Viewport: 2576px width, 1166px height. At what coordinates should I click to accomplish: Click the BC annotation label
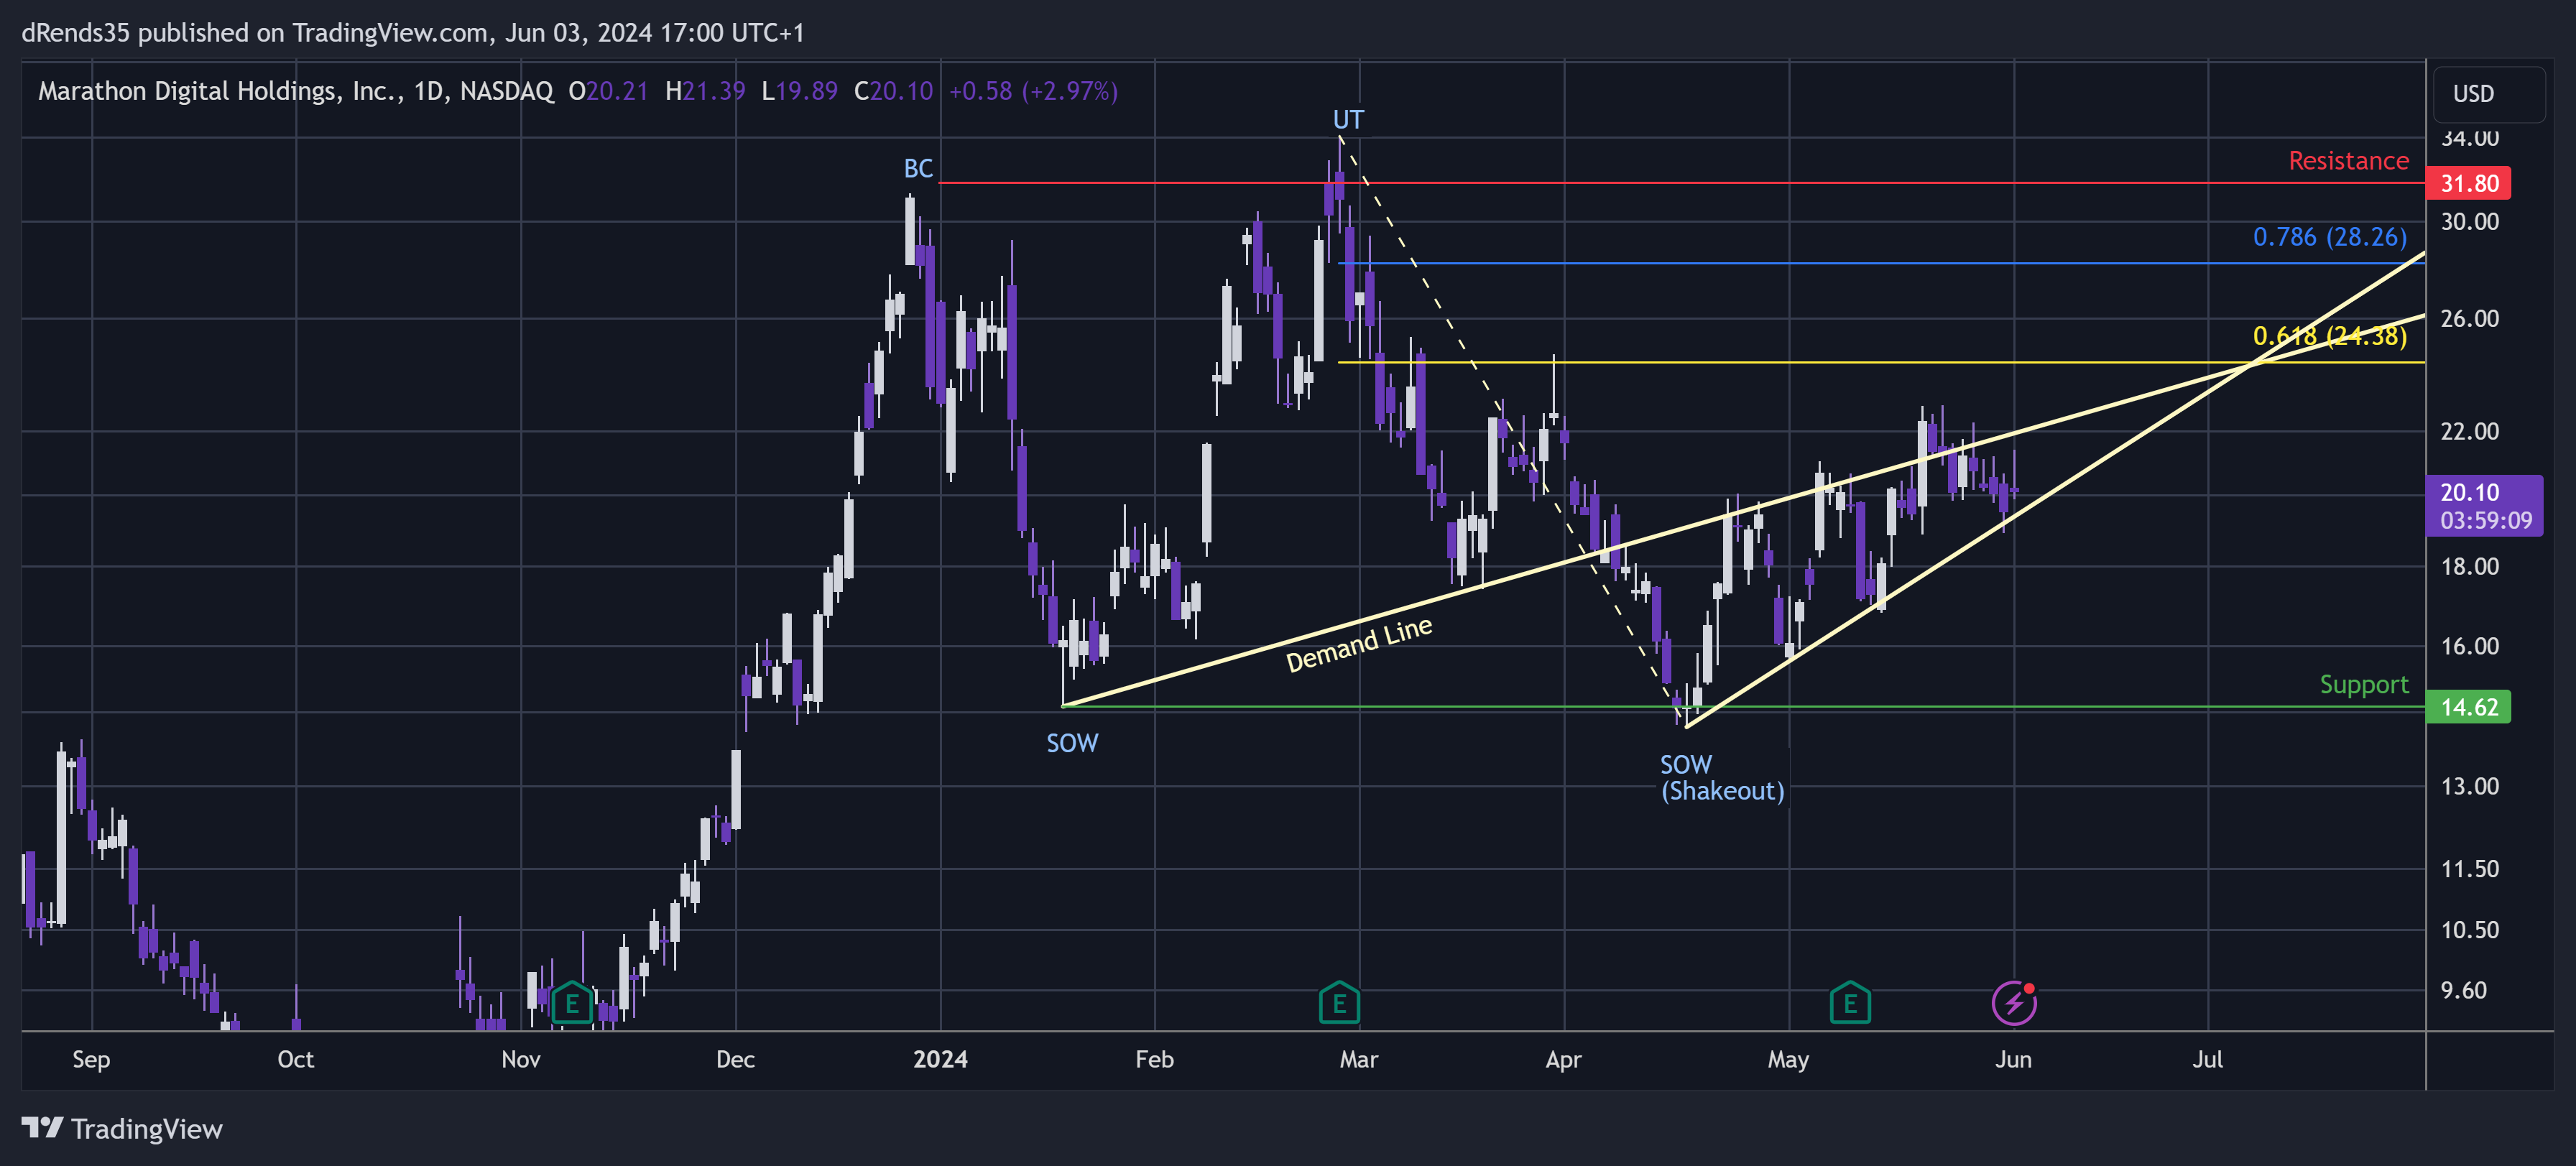click(x=918, y=169)
